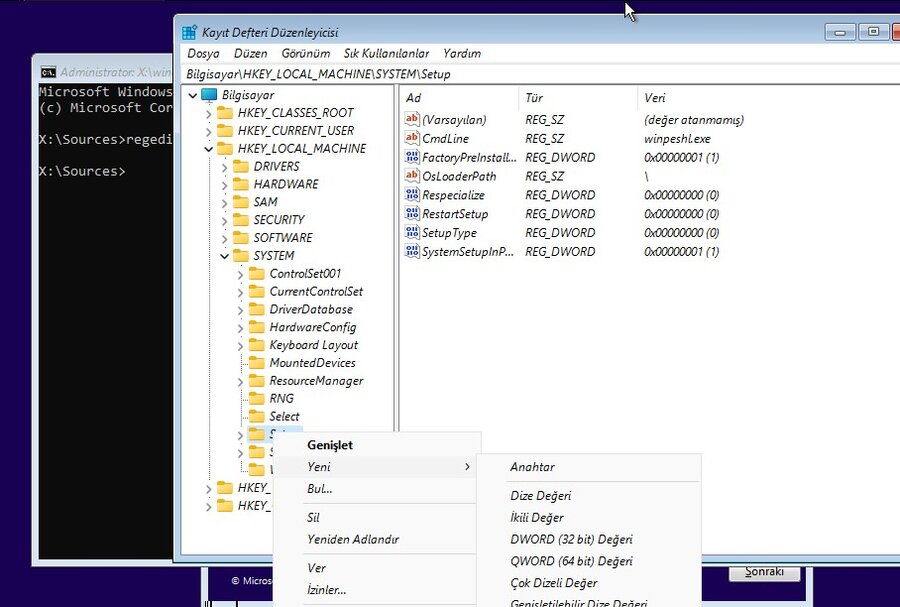Click the SYSTEM folder icon
The height and width of the screenshot is (607, 900).
(241, 256)
